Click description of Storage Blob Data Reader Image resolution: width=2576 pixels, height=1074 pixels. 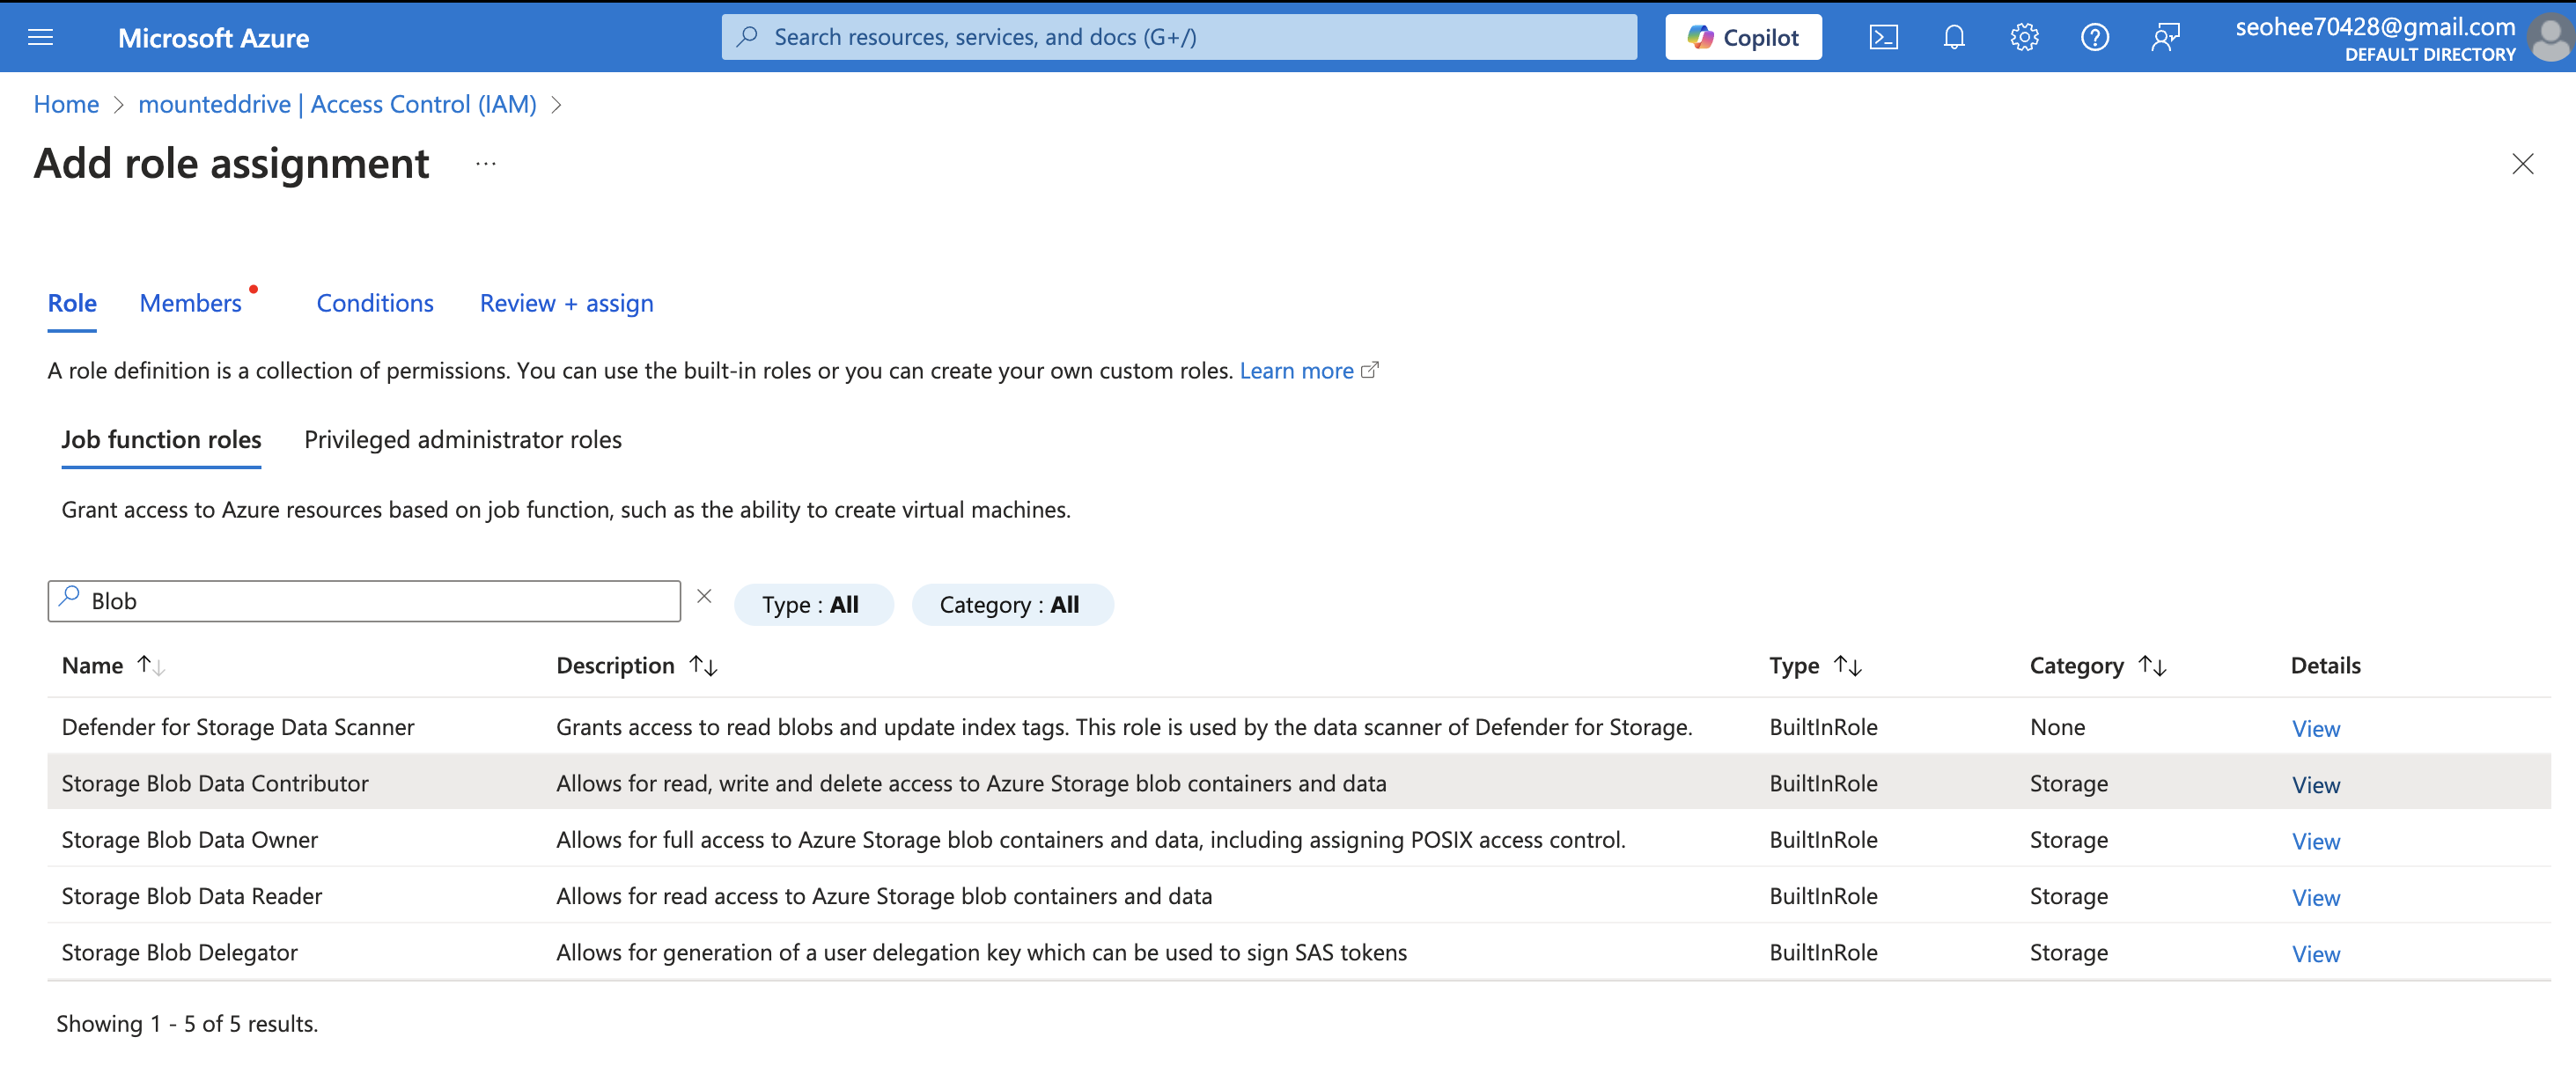(884, 896)
